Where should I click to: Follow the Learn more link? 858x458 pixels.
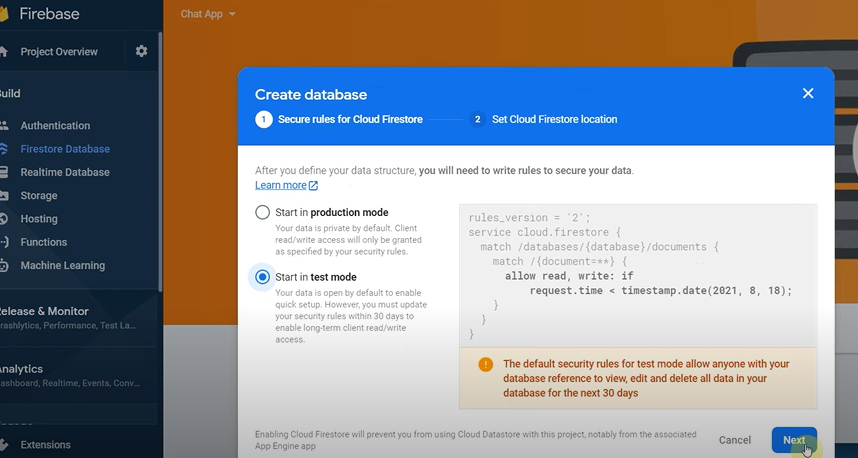281,185
